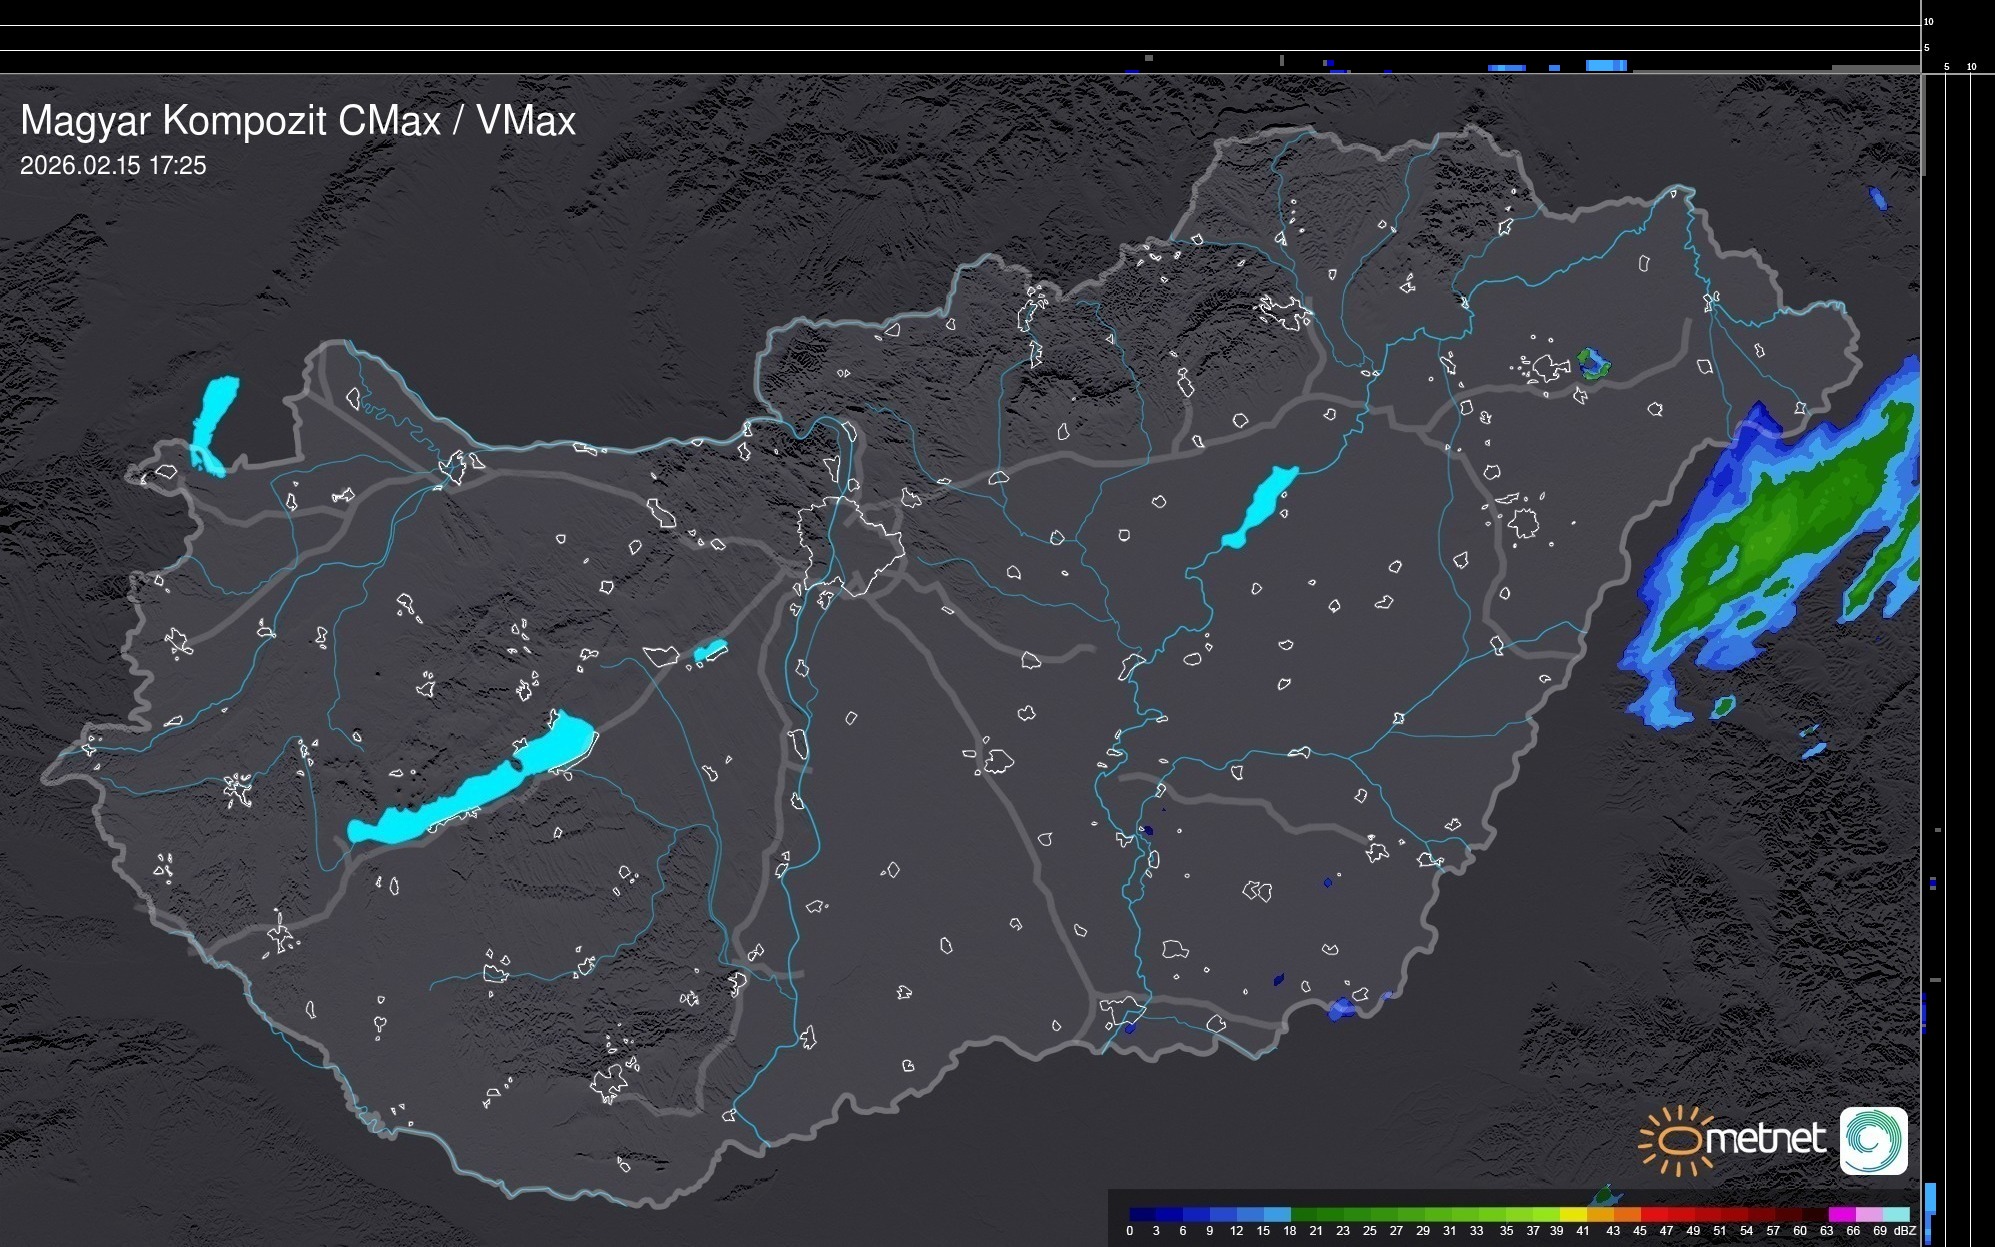Select the orange 41 dBZ legend swatch
The height and width of the screenshot is (1247, 1995).
pyautogui.click(x=1600, y=1214)
